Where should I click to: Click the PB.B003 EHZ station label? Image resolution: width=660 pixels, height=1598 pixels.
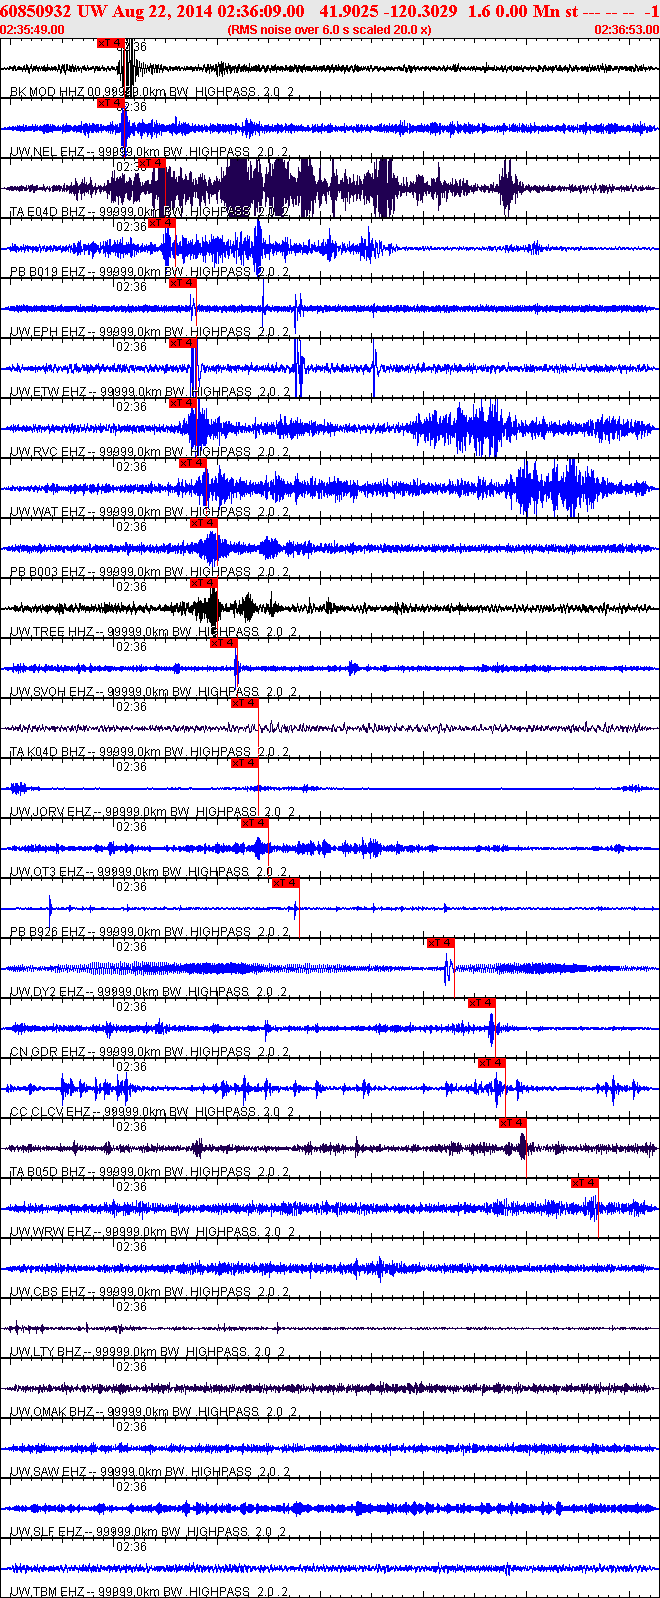pos(149,572)
